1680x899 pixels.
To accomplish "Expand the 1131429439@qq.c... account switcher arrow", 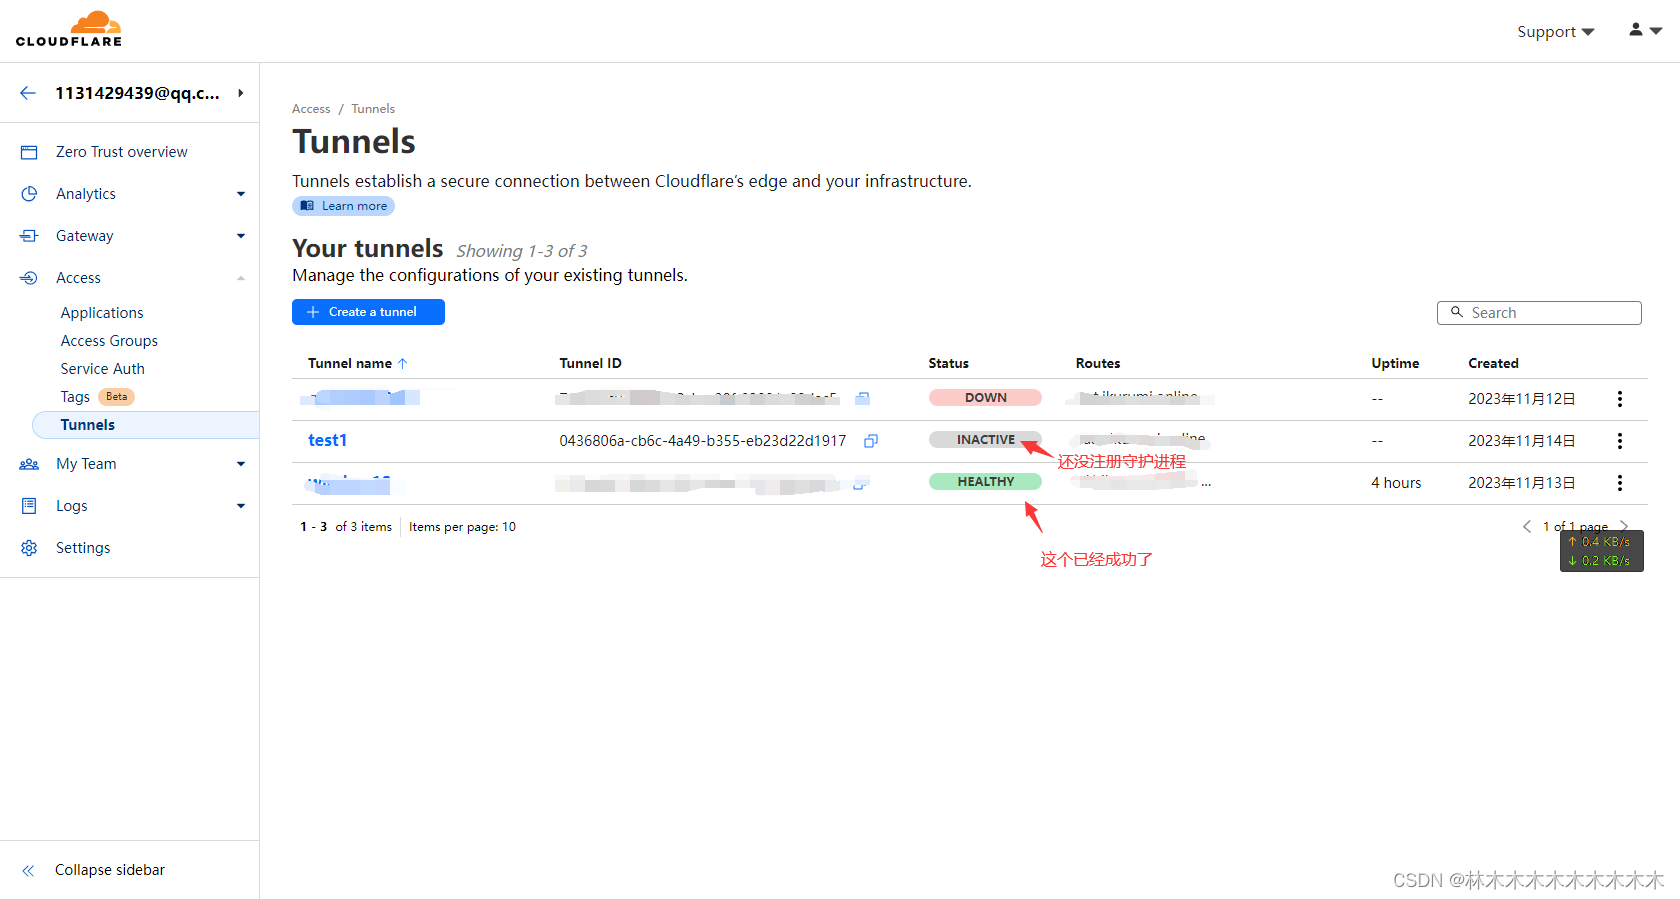I will [x=240, y=93].
